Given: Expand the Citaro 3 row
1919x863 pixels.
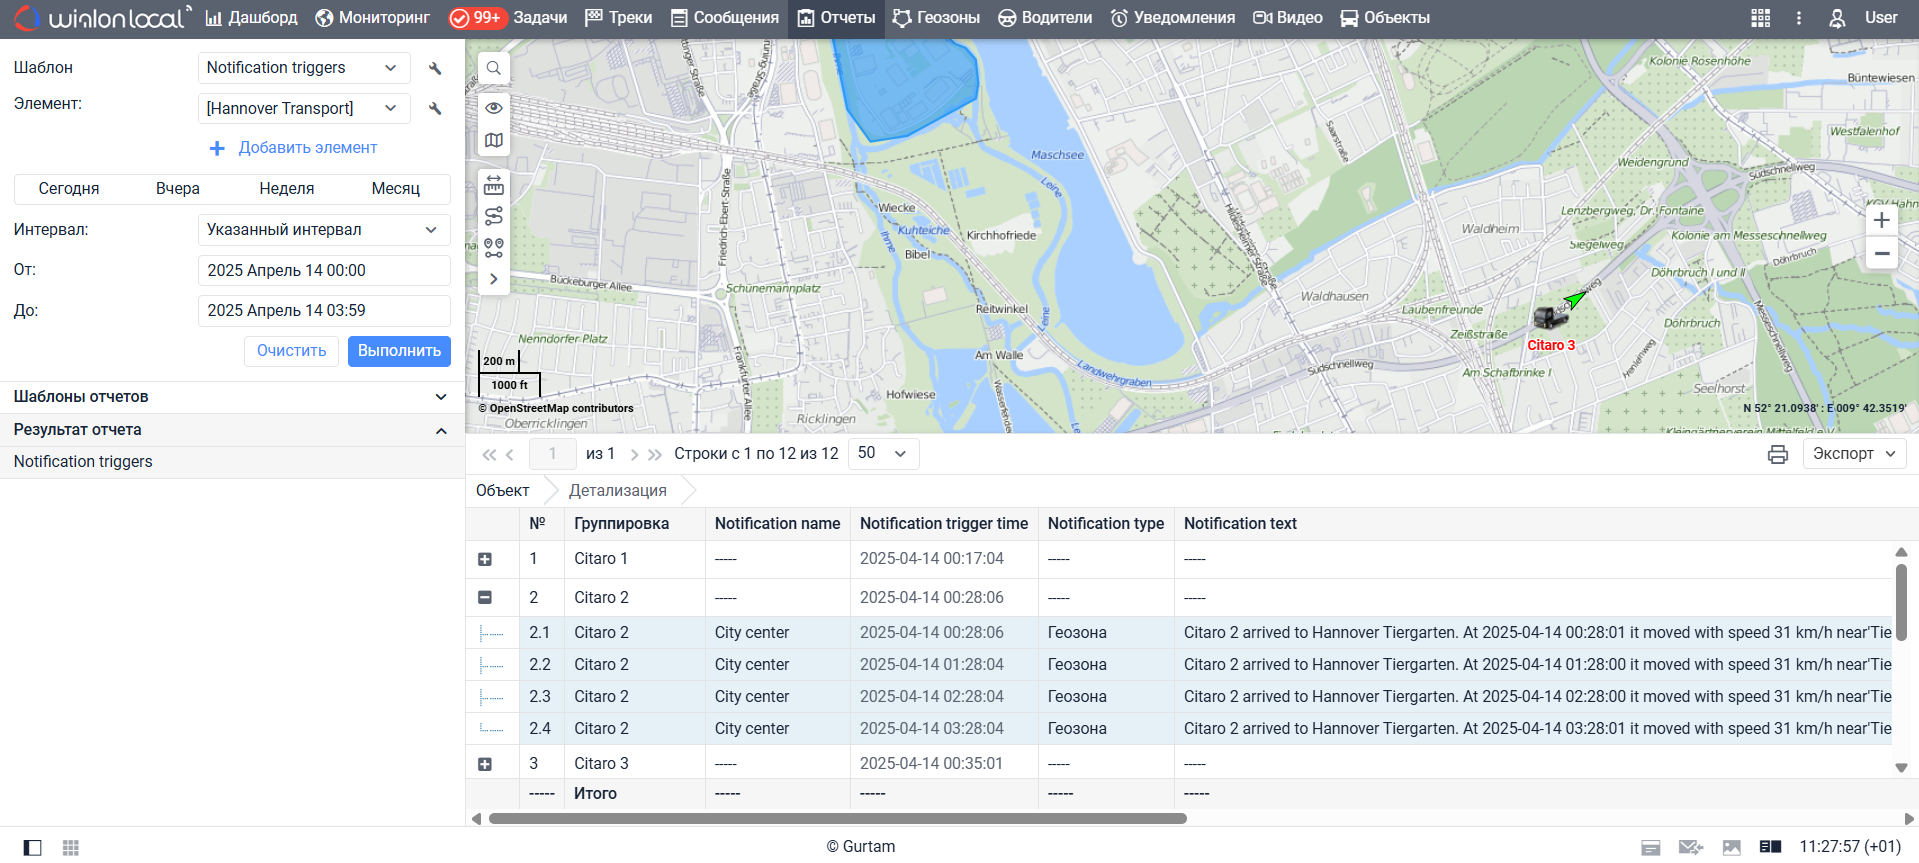Looking at the screenshot, I should click(x=485, y=764).
